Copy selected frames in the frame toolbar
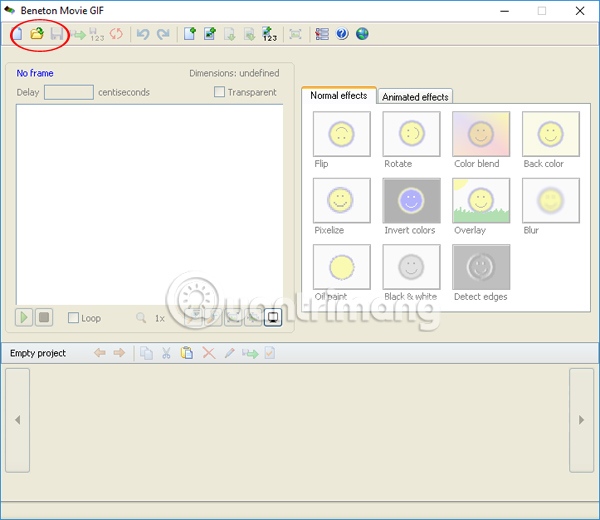Screen dimensions: 600x520 pos(146,353)
